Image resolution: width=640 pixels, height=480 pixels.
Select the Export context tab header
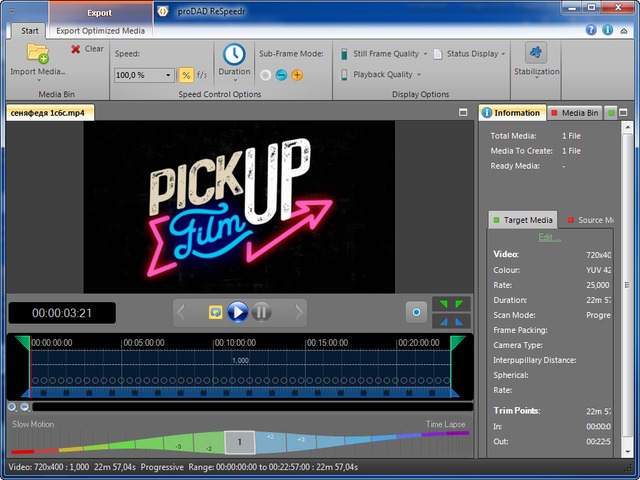click(99, 13)
